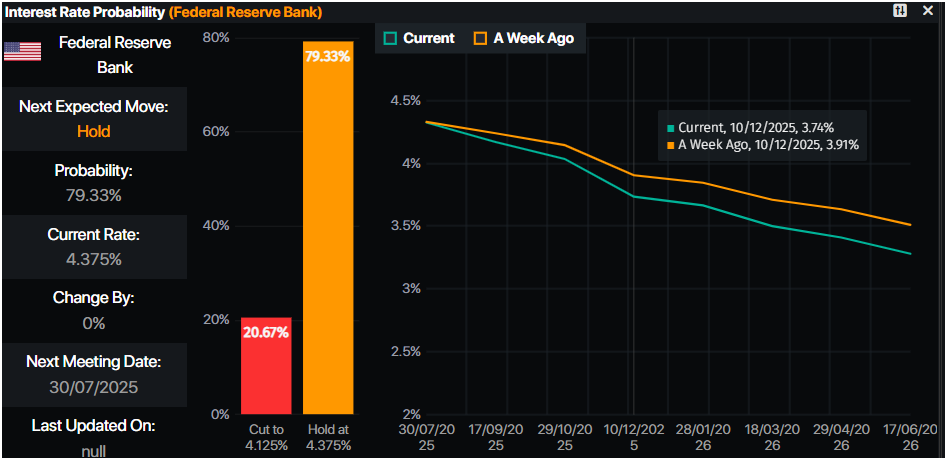947x460 pixels.
Task: Click the Cut to 4.125% axis label
Action: click(266, 436)
